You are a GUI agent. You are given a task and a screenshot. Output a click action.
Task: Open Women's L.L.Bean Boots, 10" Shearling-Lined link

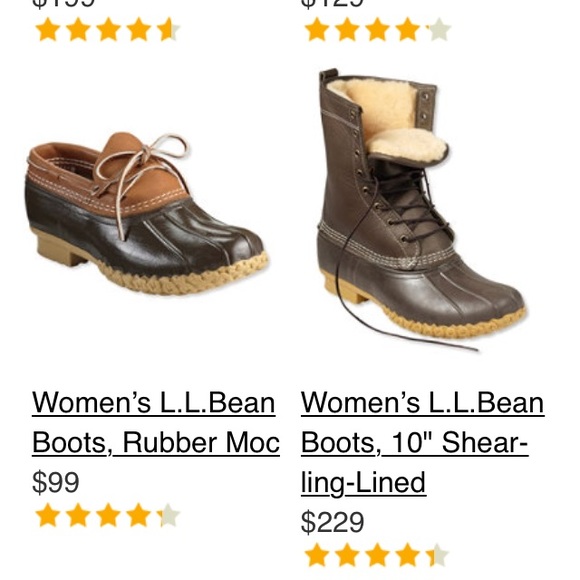(422, 442)
